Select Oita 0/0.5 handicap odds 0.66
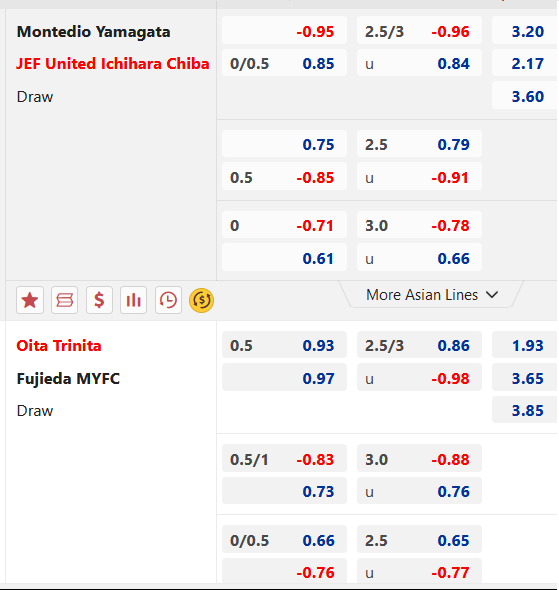559x590 pixels. [x=284, y=539]
